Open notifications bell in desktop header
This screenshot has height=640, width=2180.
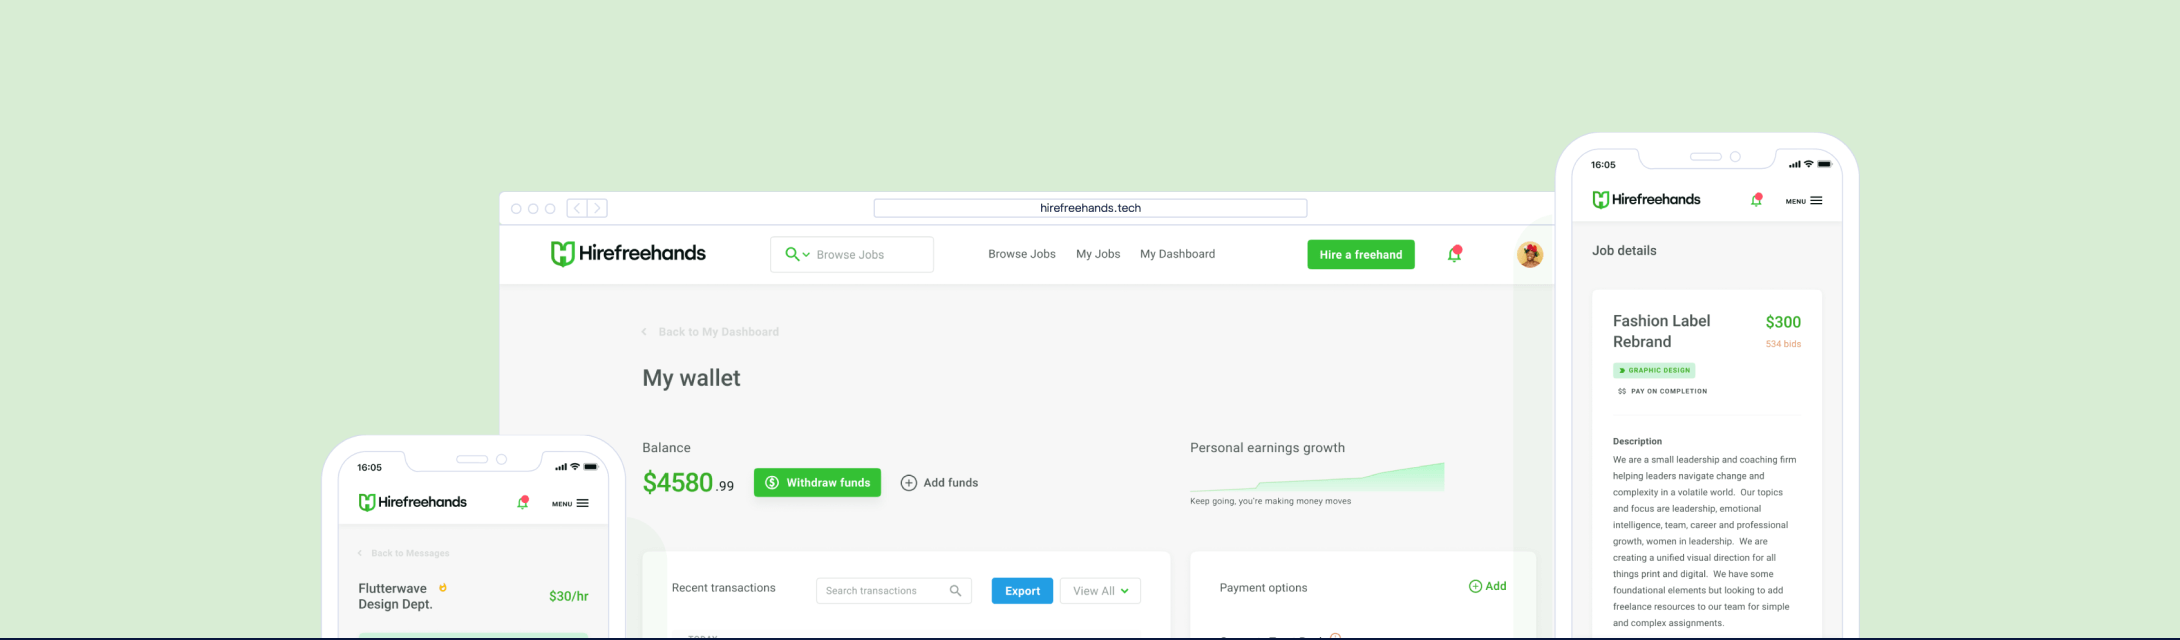coord(1455,254)
